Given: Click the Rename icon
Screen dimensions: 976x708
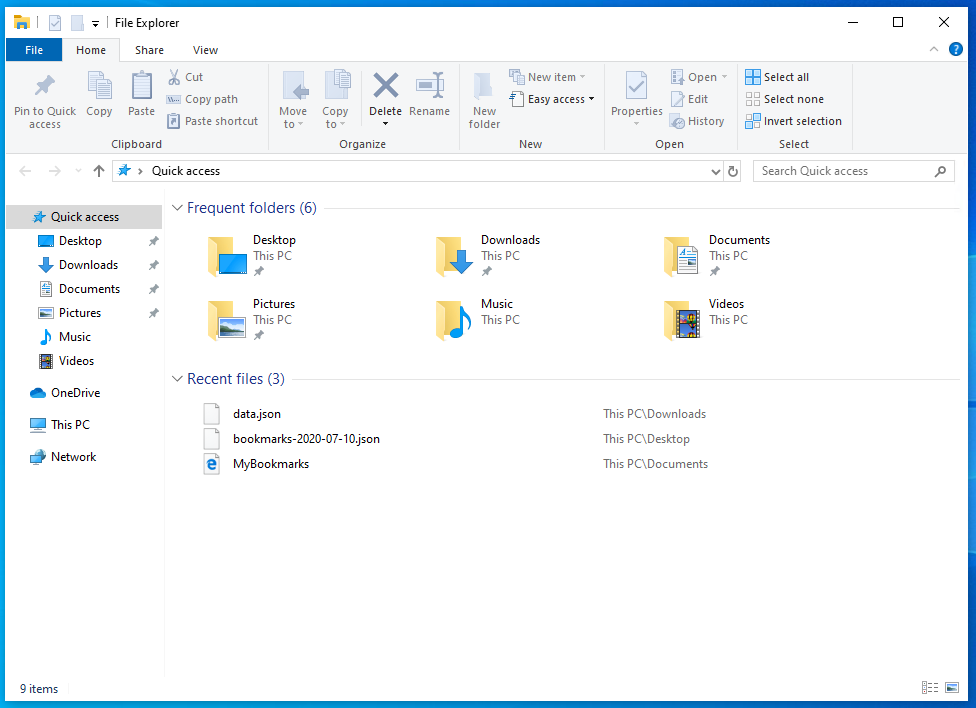Looking at the screenshot, I should tap(429, 86).
